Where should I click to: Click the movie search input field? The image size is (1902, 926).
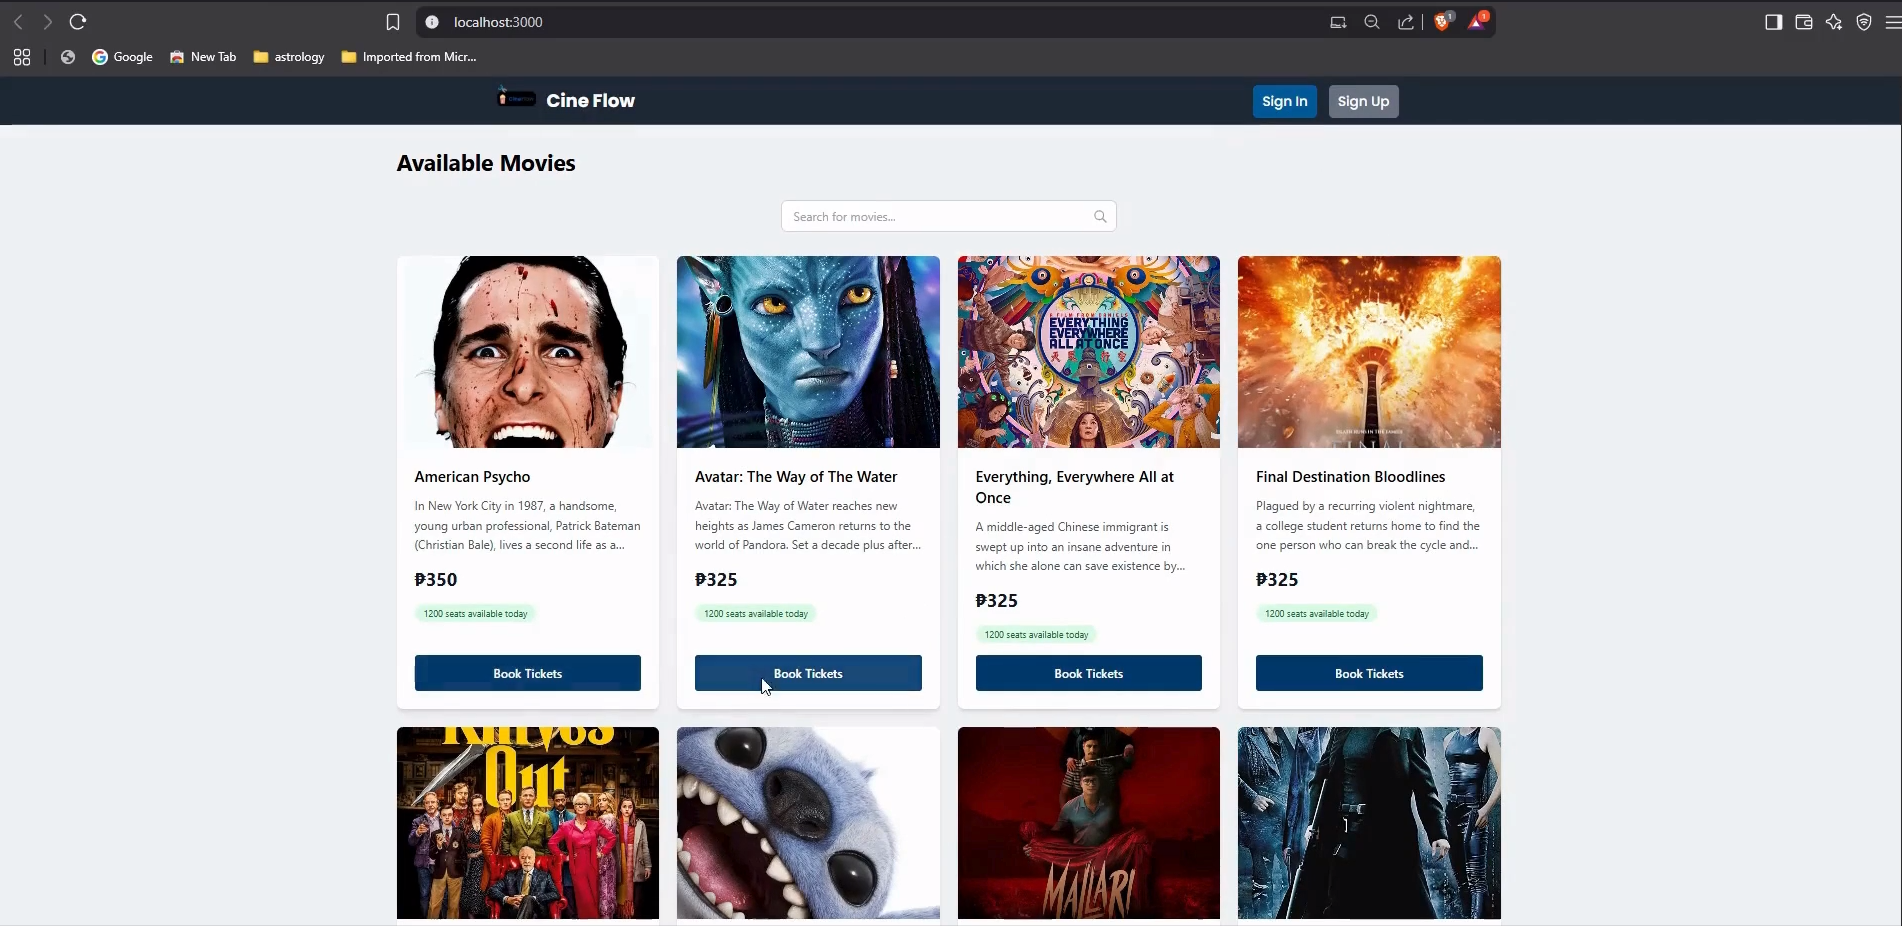pos(947,216)
